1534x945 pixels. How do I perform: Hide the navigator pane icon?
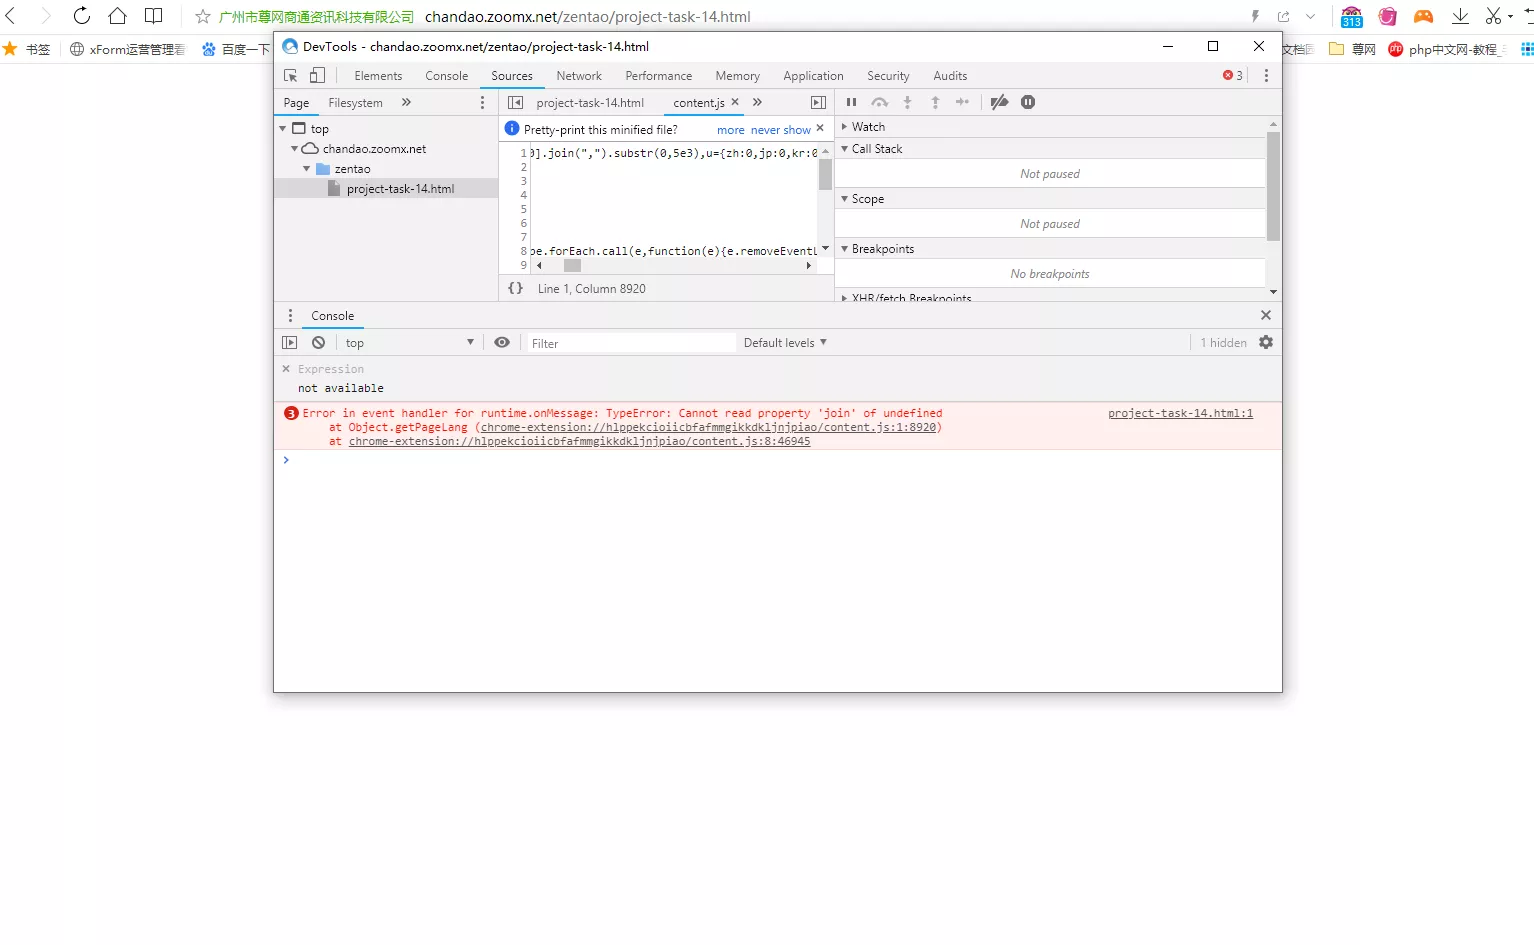515,102
